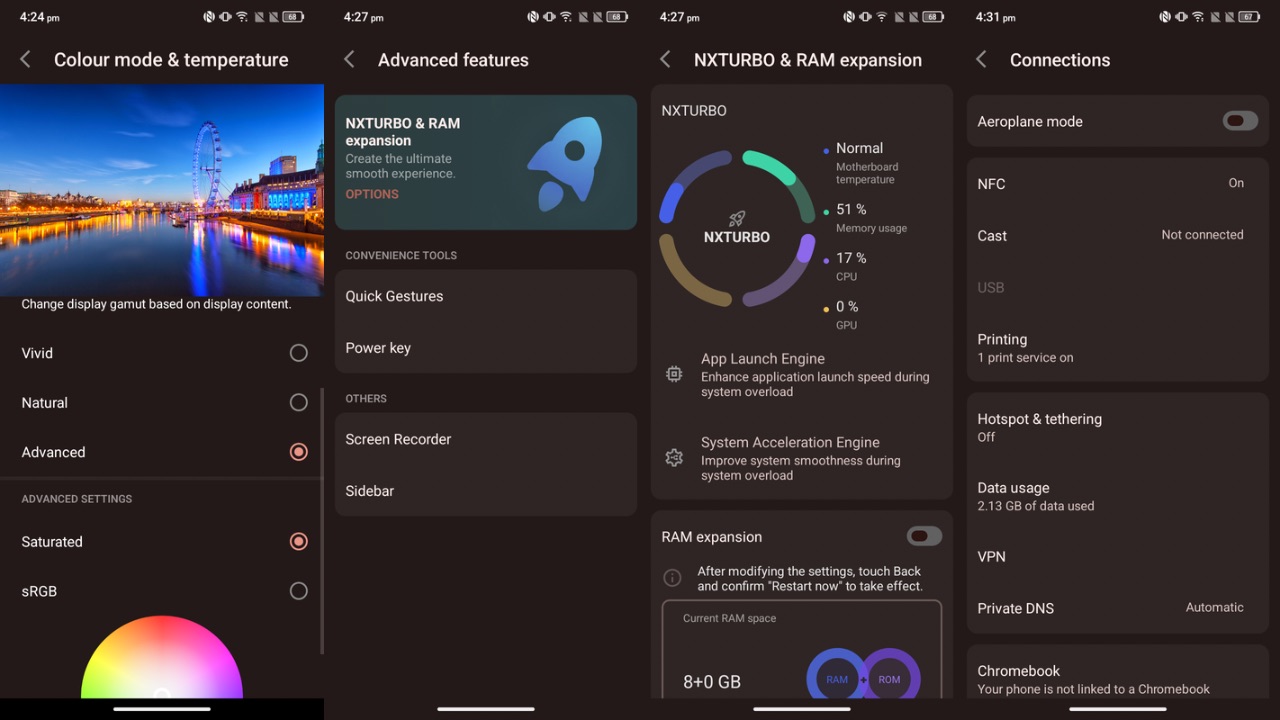The width and height of the screenshot is (1280, 720).
Task: Toggle Aeroplane mode switch
Action: point(1240,121)
